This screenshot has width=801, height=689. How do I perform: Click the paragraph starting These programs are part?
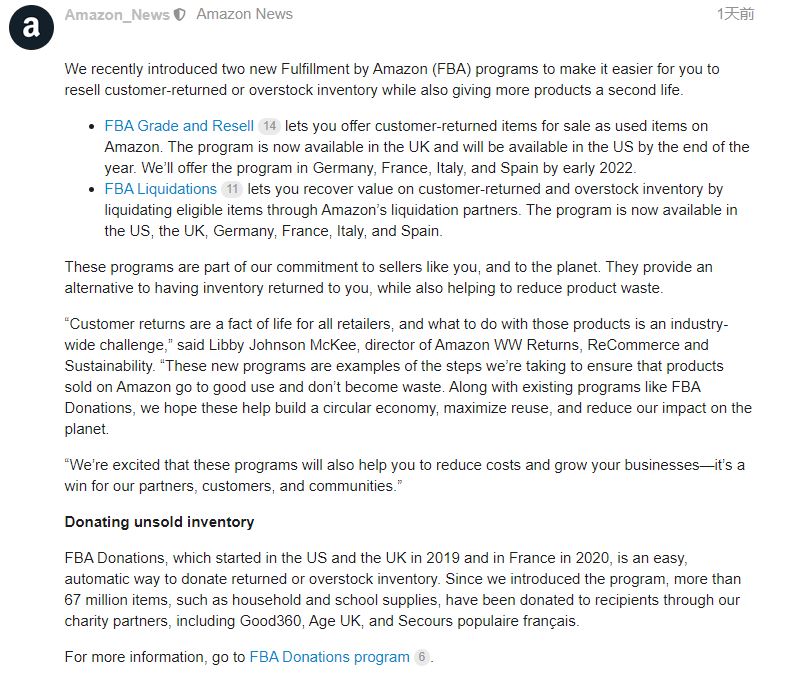tap(388, 277)
